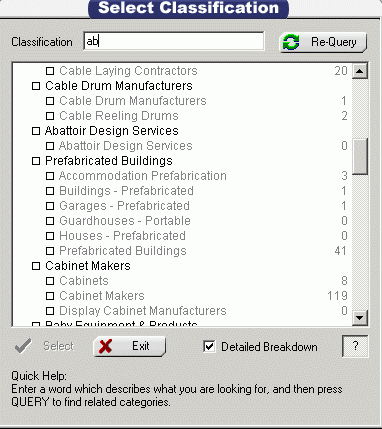Select the Cabinet Makers group heading

88,266
